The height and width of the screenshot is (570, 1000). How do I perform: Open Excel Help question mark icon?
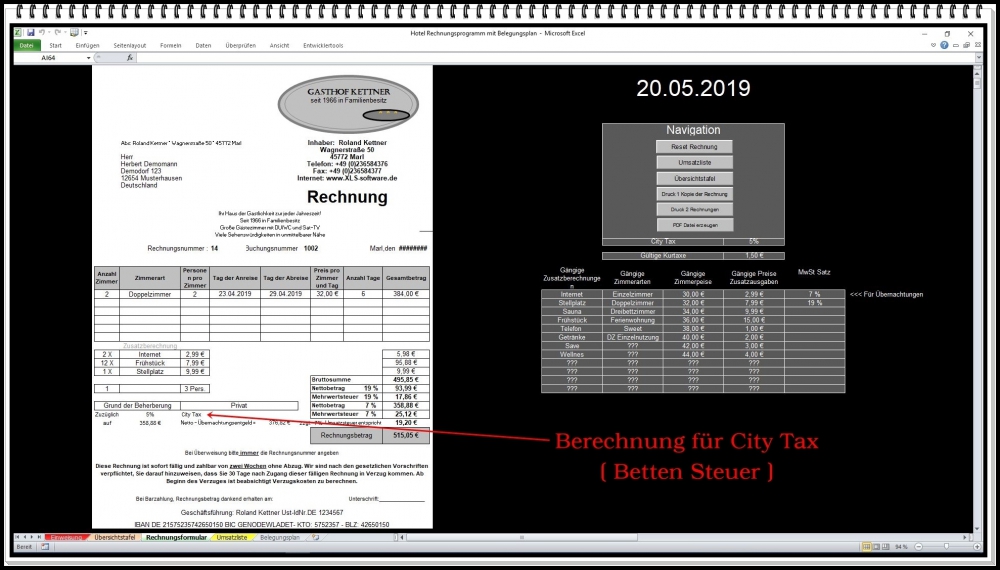click(946, 45)
